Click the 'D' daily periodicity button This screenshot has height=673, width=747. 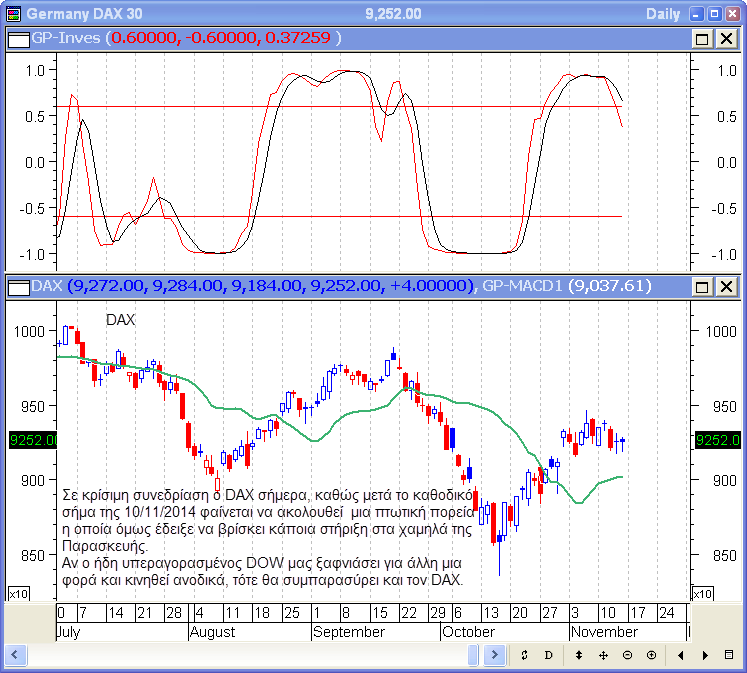(548, 655)
